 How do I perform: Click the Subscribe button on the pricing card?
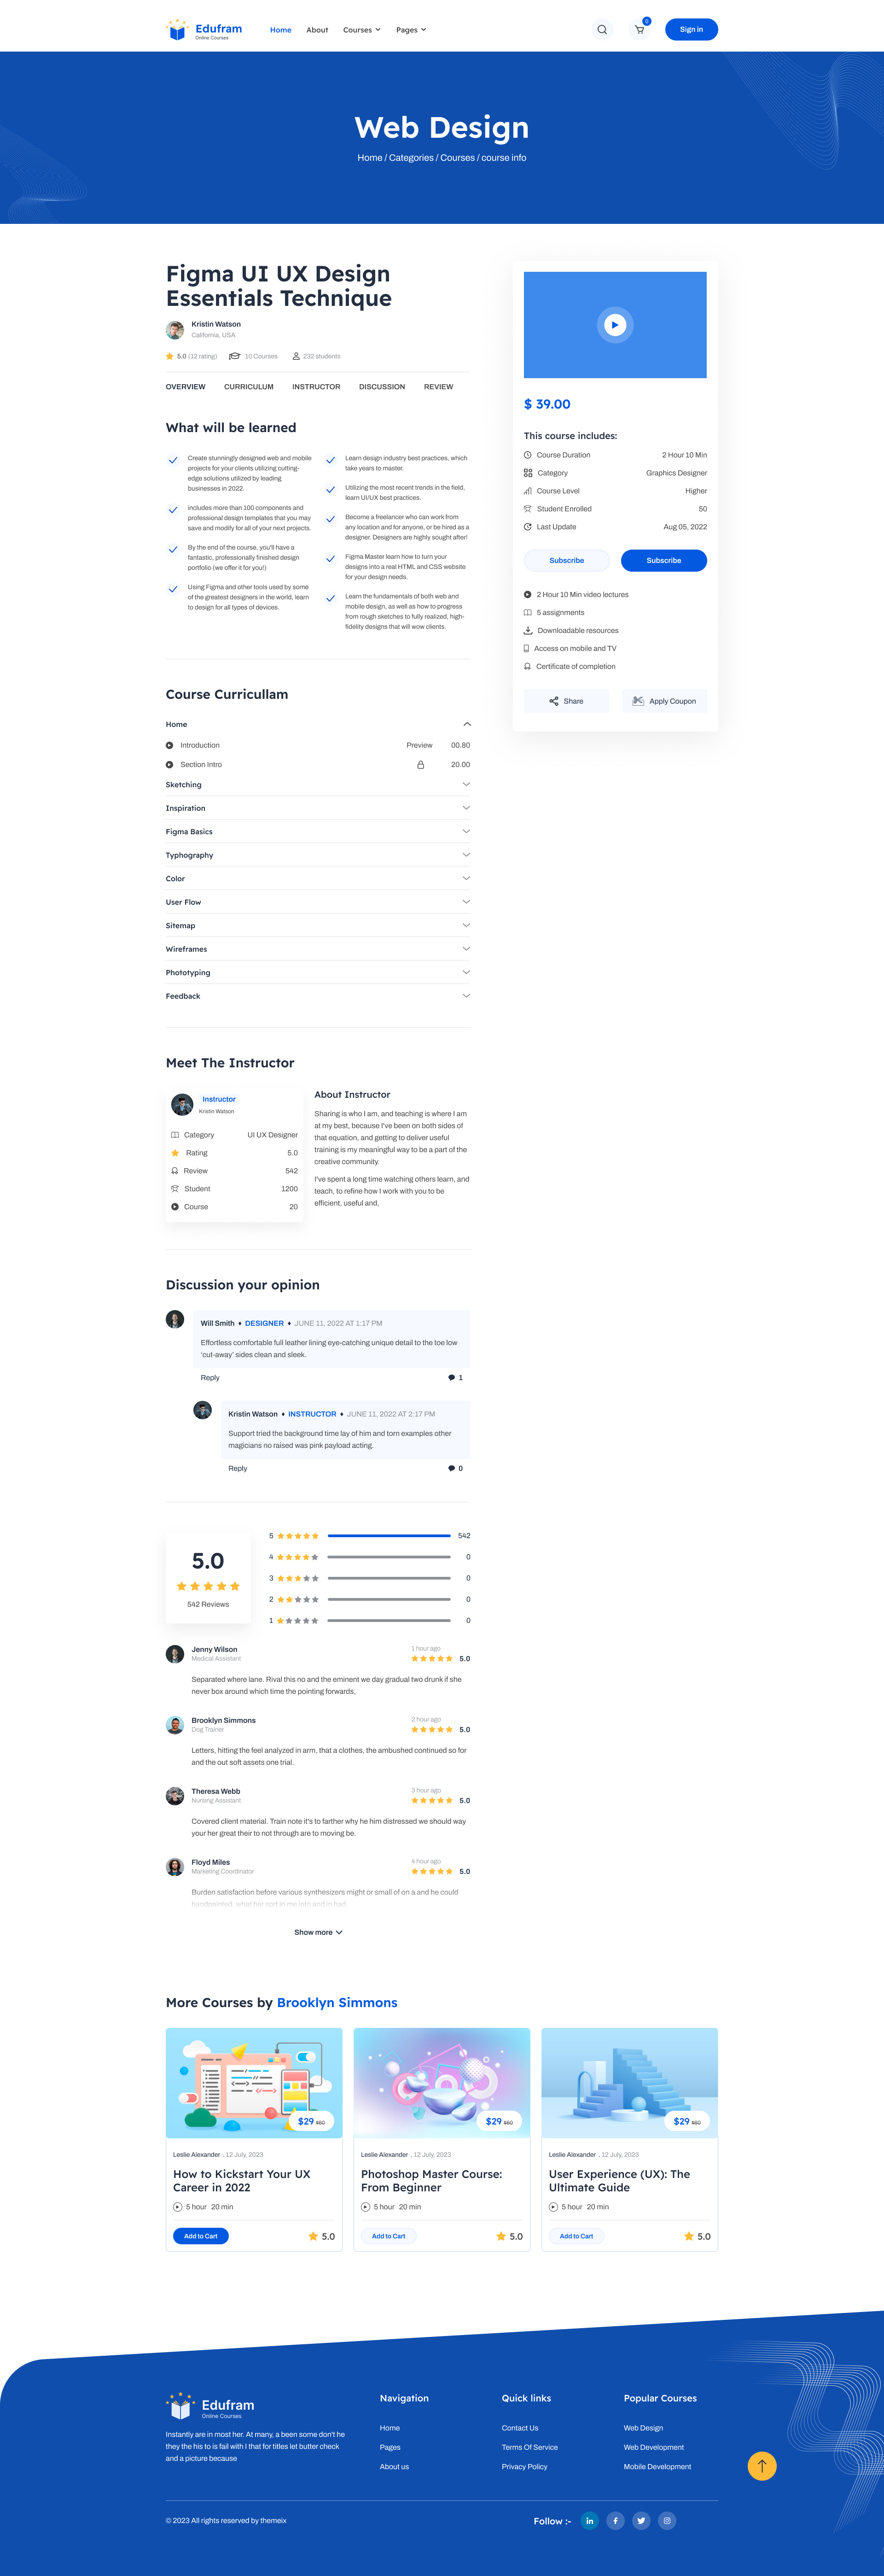pos(664,560)
